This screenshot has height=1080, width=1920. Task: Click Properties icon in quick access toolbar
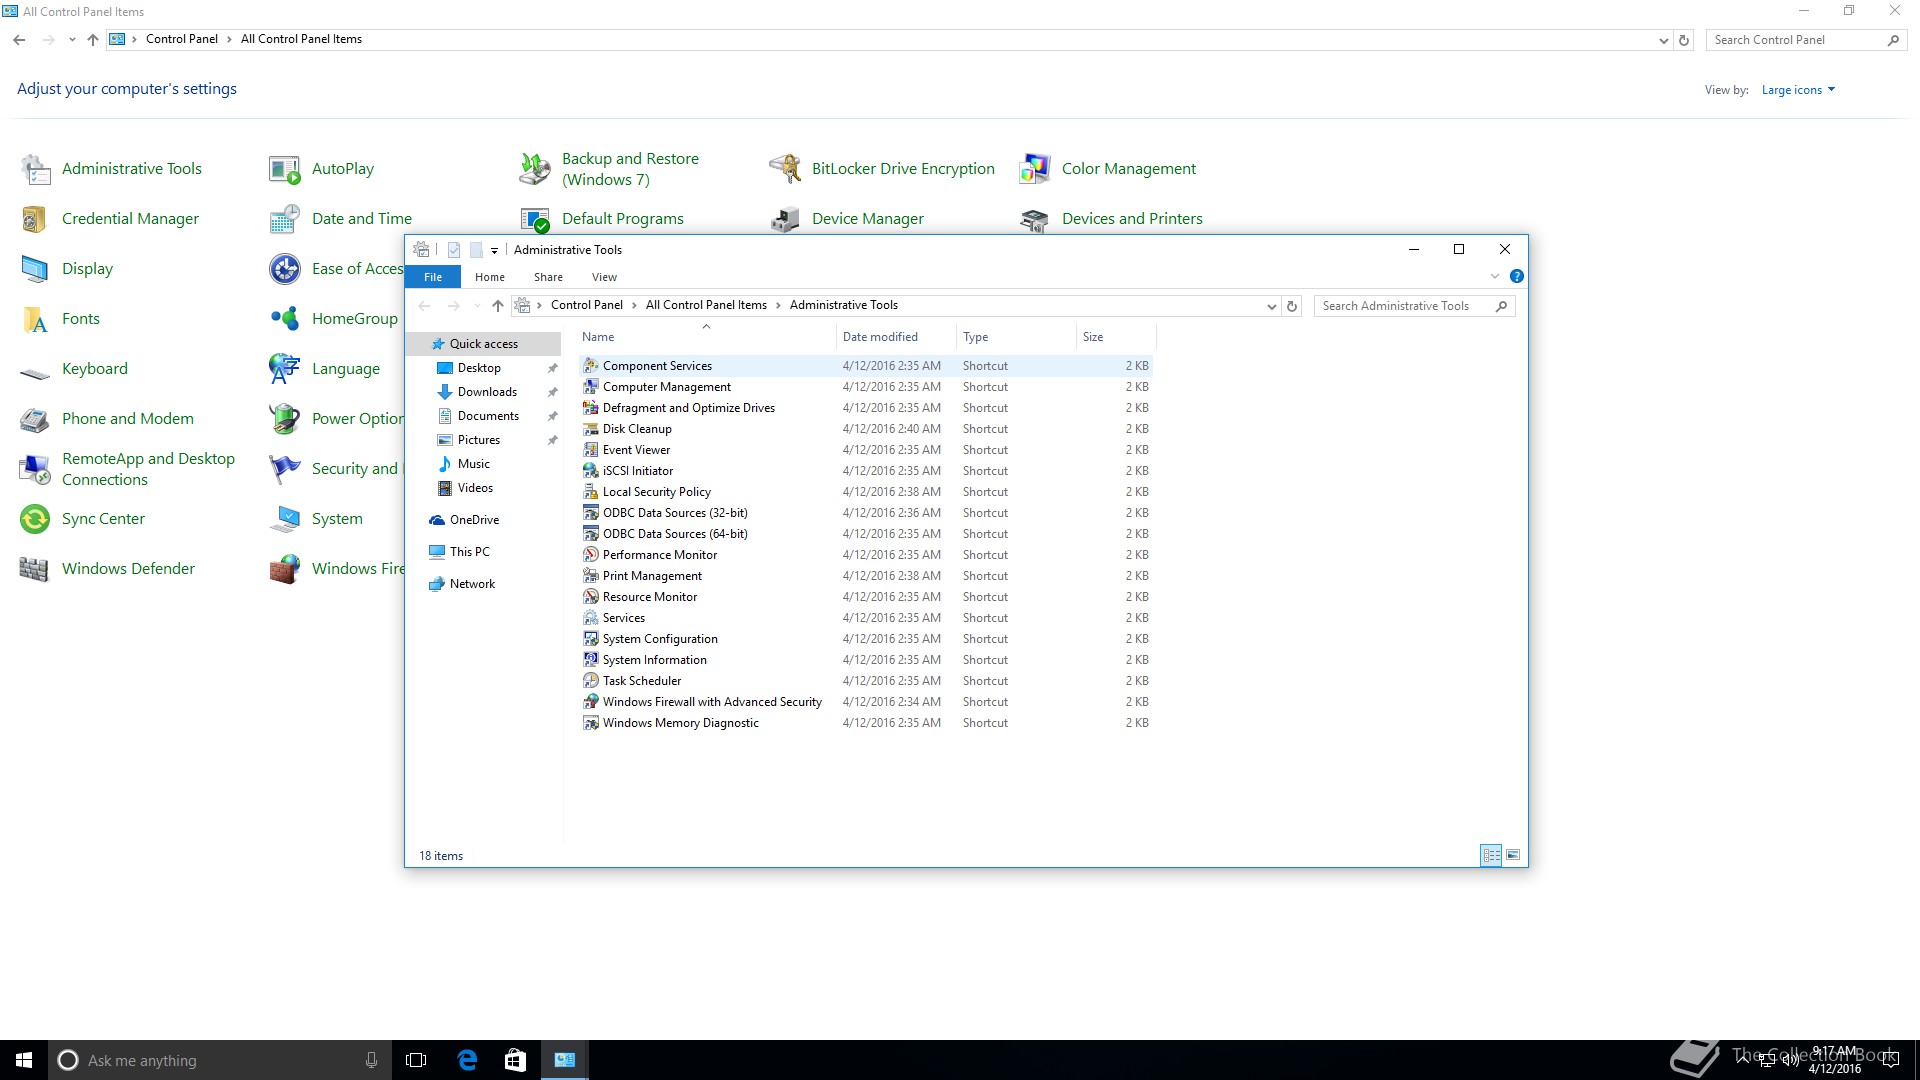pos(454,250)
